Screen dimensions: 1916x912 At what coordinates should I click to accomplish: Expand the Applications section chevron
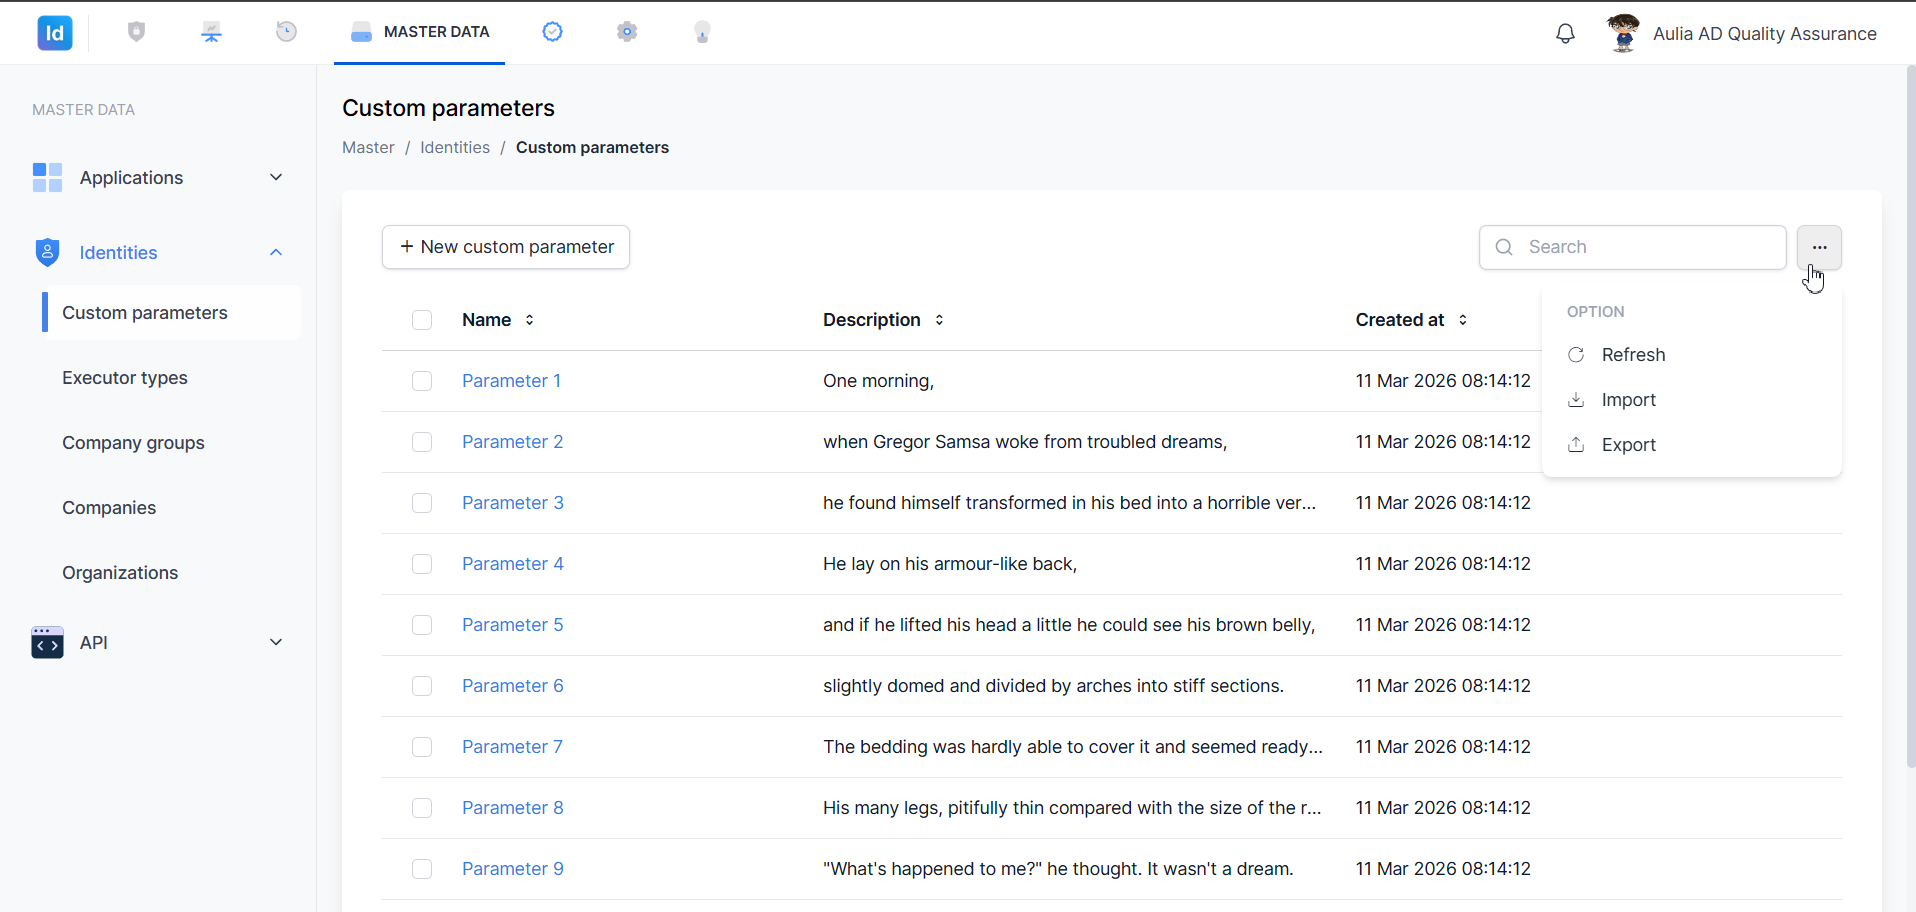coord(276,177)
